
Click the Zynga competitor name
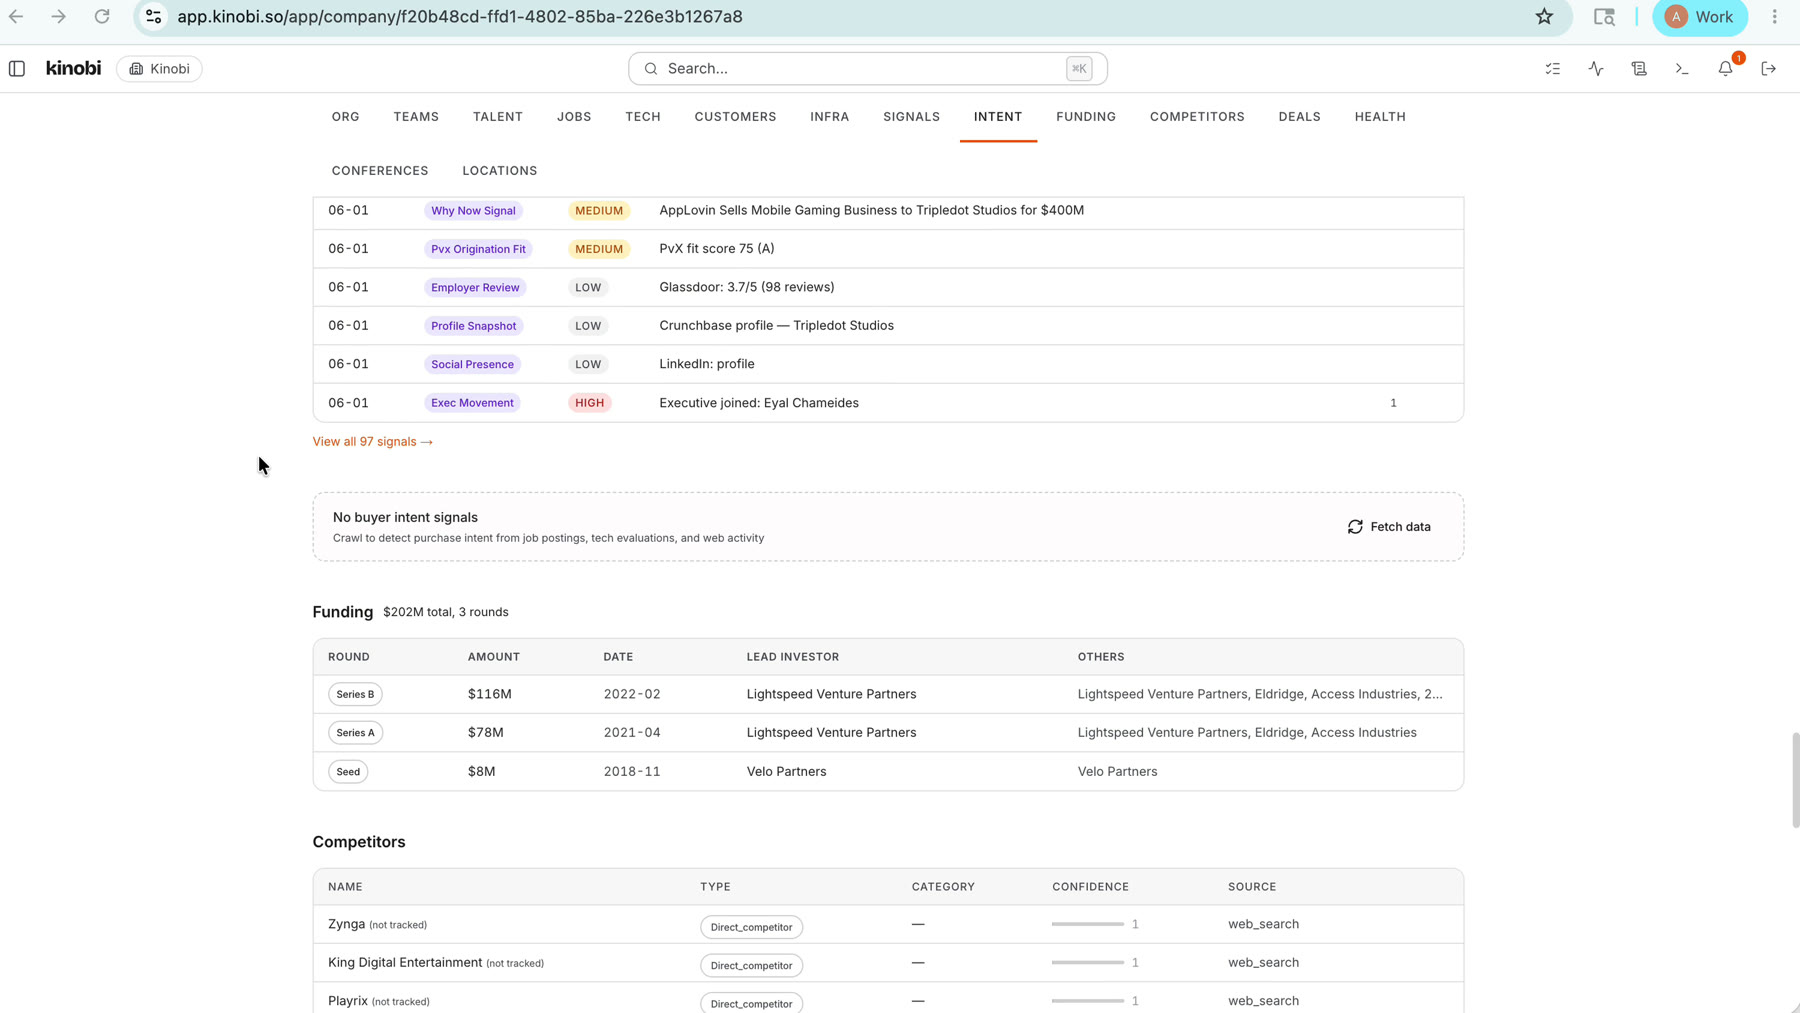tap(347, 924)
